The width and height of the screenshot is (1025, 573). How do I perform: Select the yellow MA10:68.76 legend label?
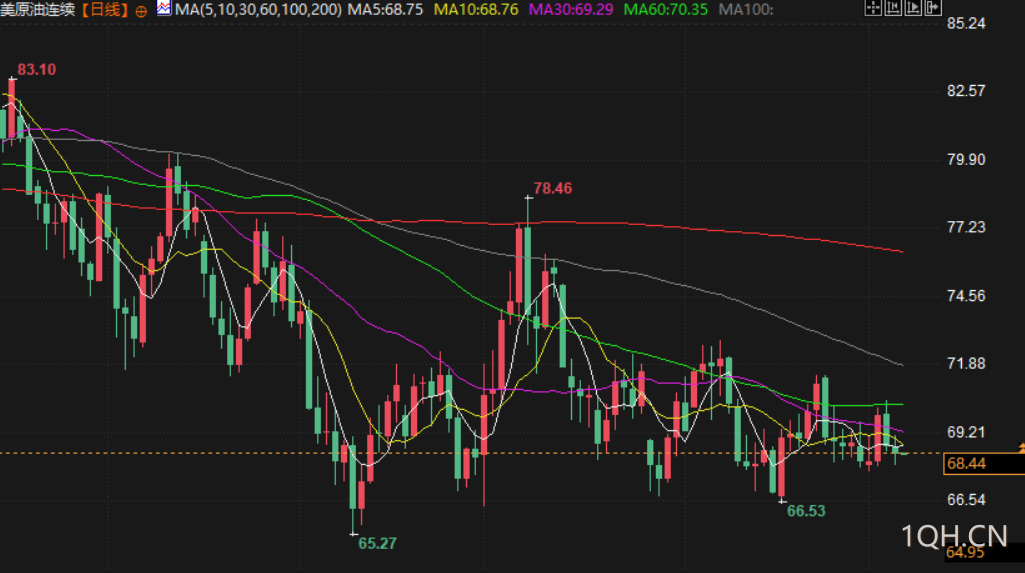[x=476, y=10]
